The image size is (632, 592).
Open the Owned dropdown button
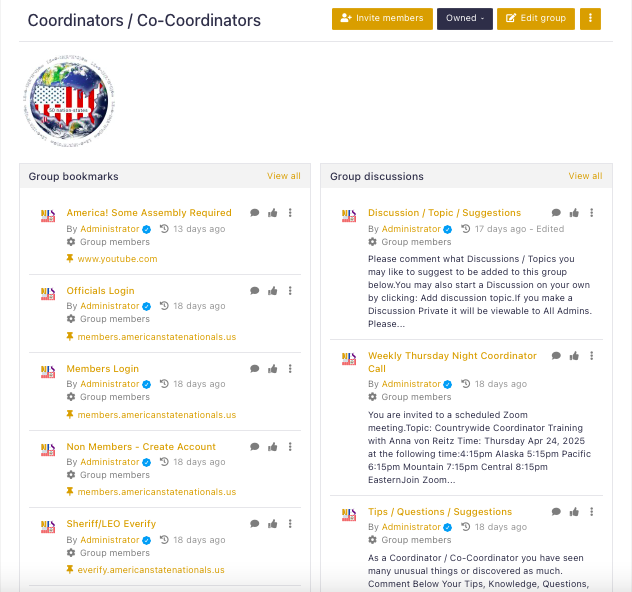(x=465, y=19)
